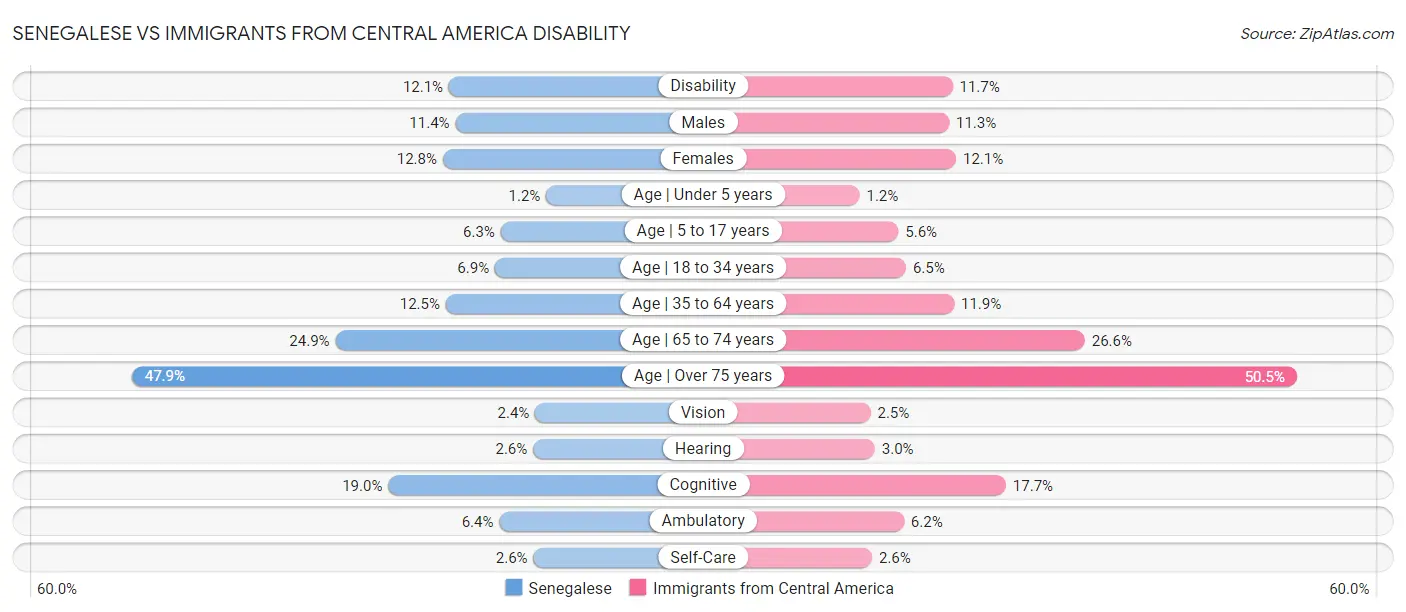Open the ZipAtlas.com source link
Screen dimensions: 1406x612
pos(1317,33)
